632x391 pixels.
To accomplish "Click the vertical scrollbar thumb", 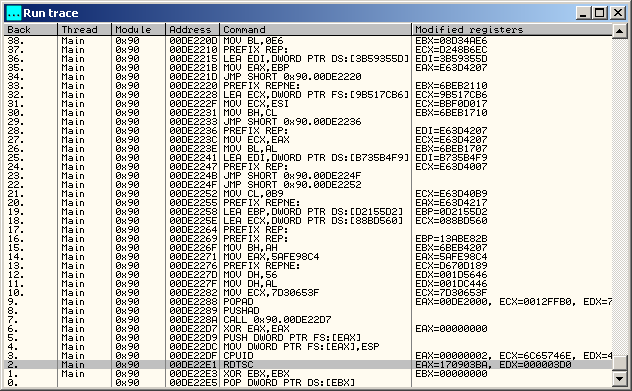I will (620, 362).
